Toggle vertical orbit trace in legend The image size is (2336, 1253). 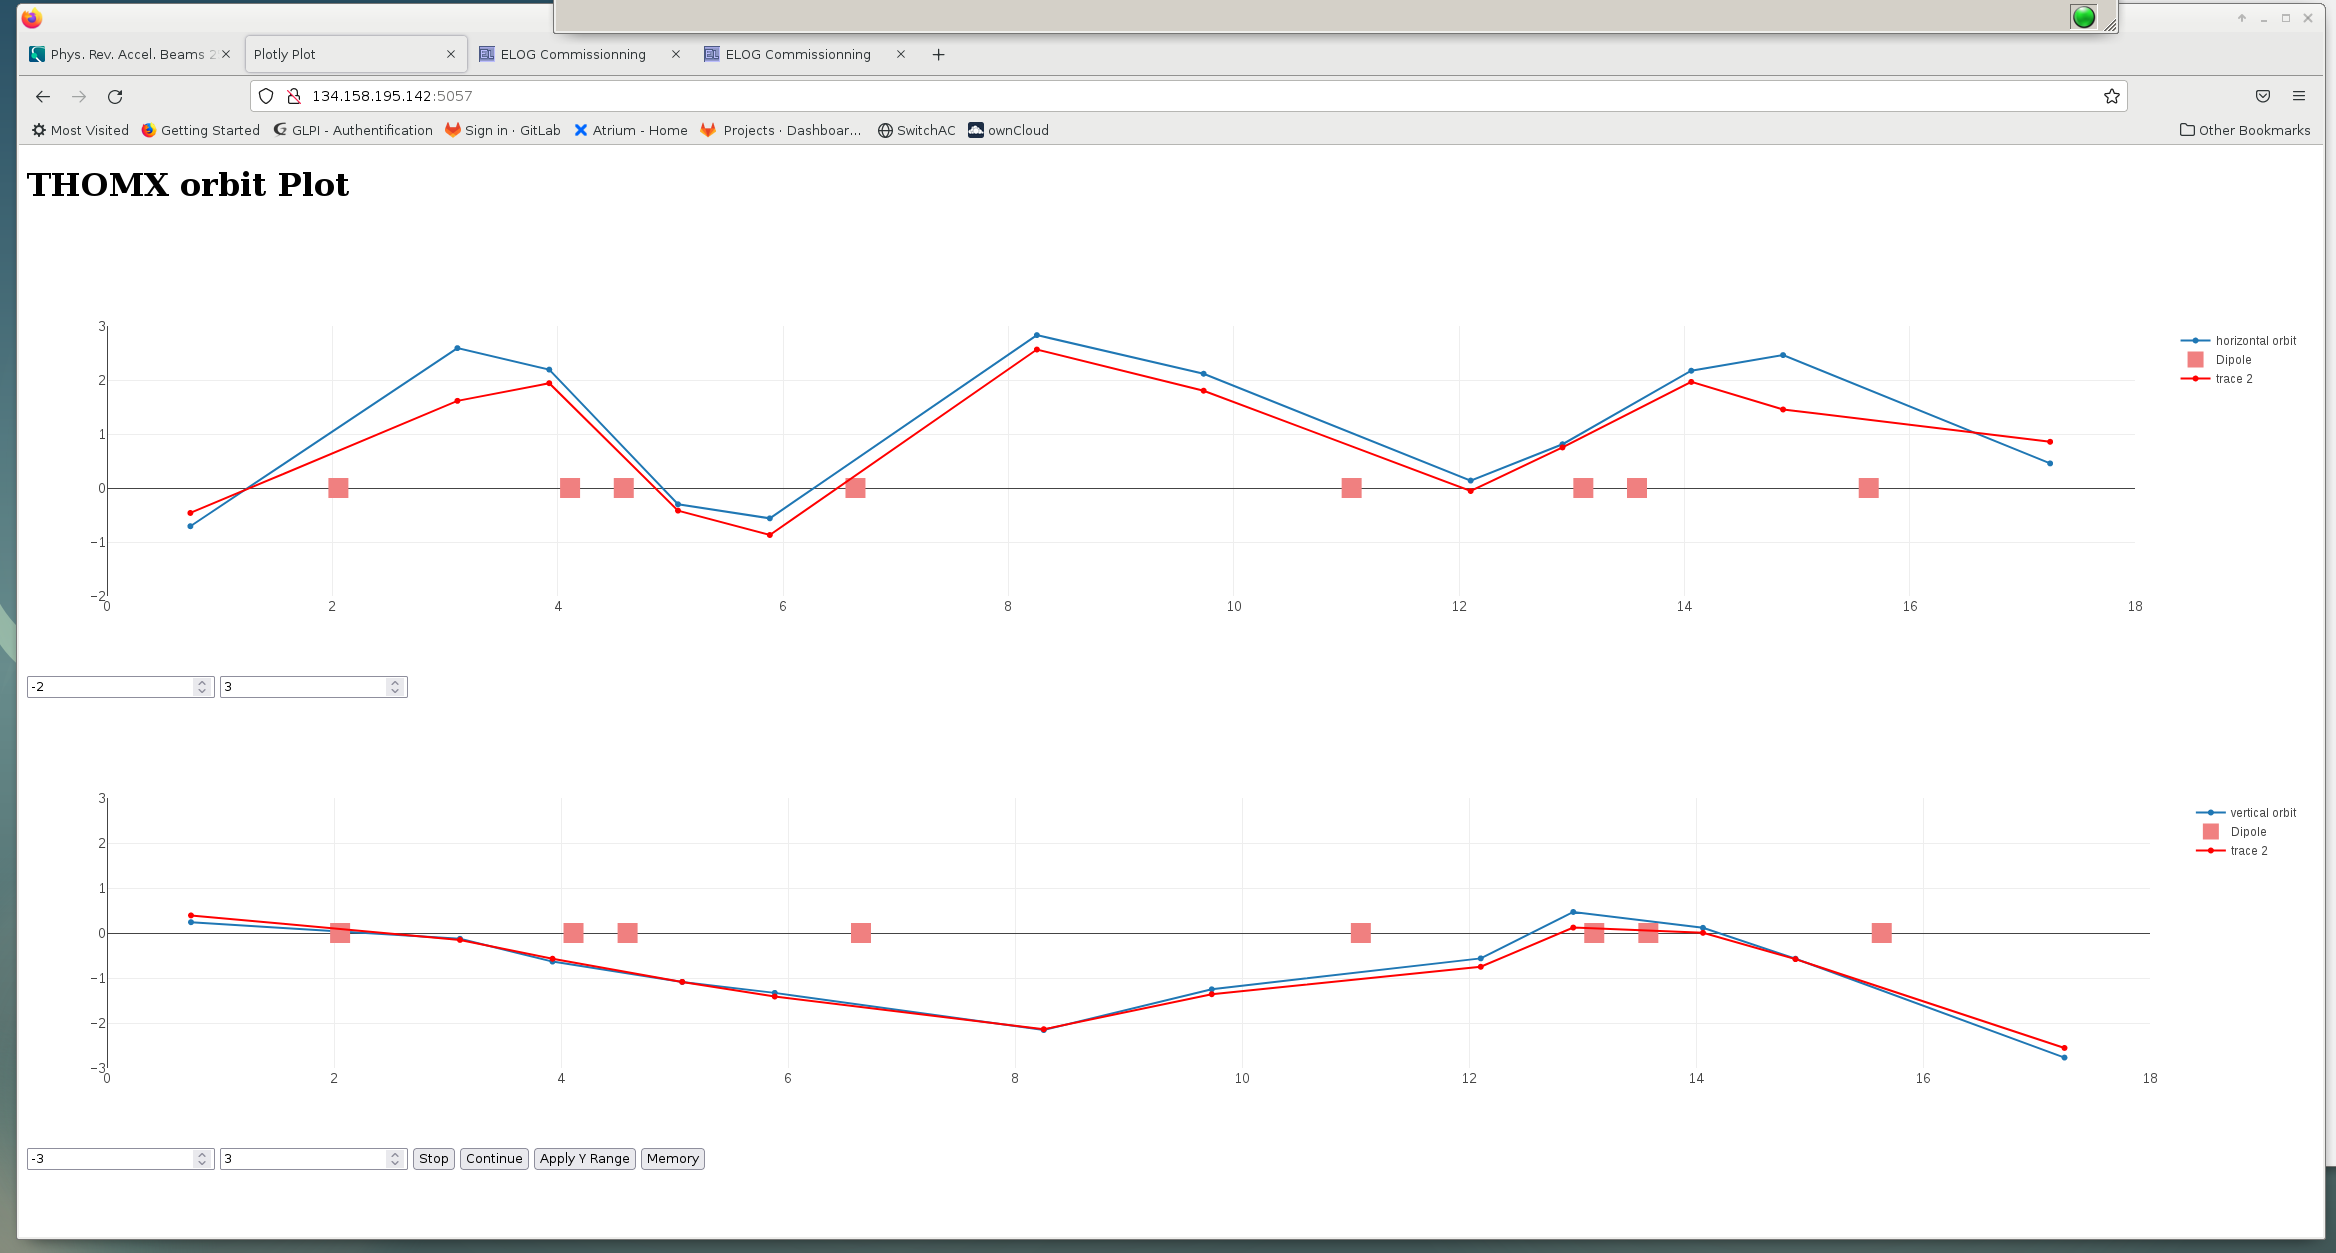[x=2261, y=813]
